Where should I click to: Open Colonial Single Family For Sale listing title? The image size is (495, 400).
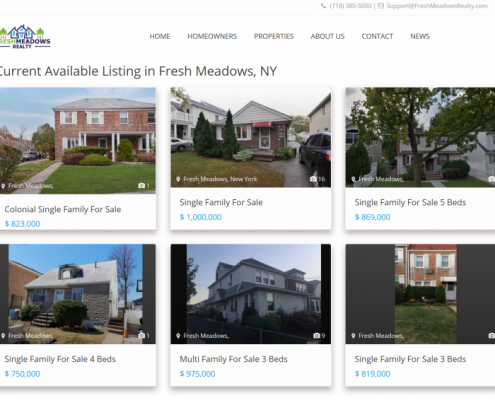coord(63,209)
